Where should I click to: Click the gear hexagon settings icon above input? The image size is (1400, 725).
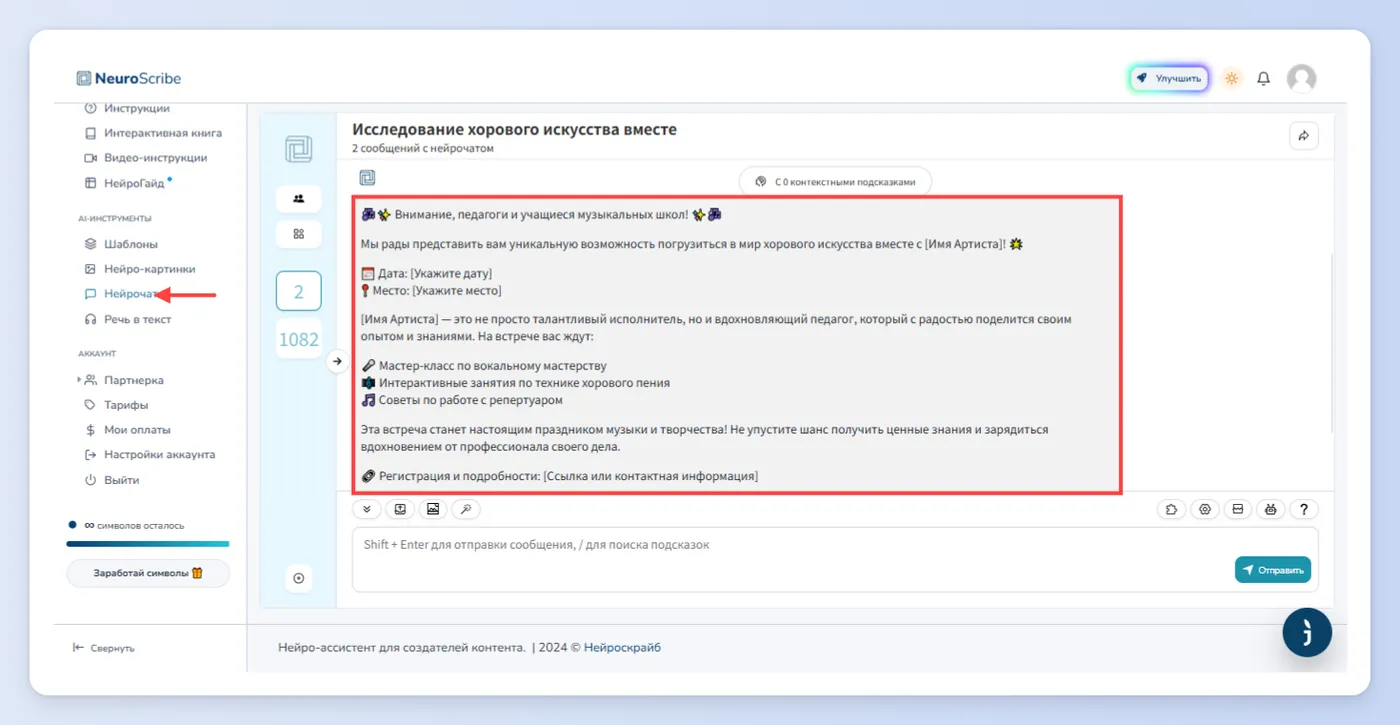tap(1205, 509)
